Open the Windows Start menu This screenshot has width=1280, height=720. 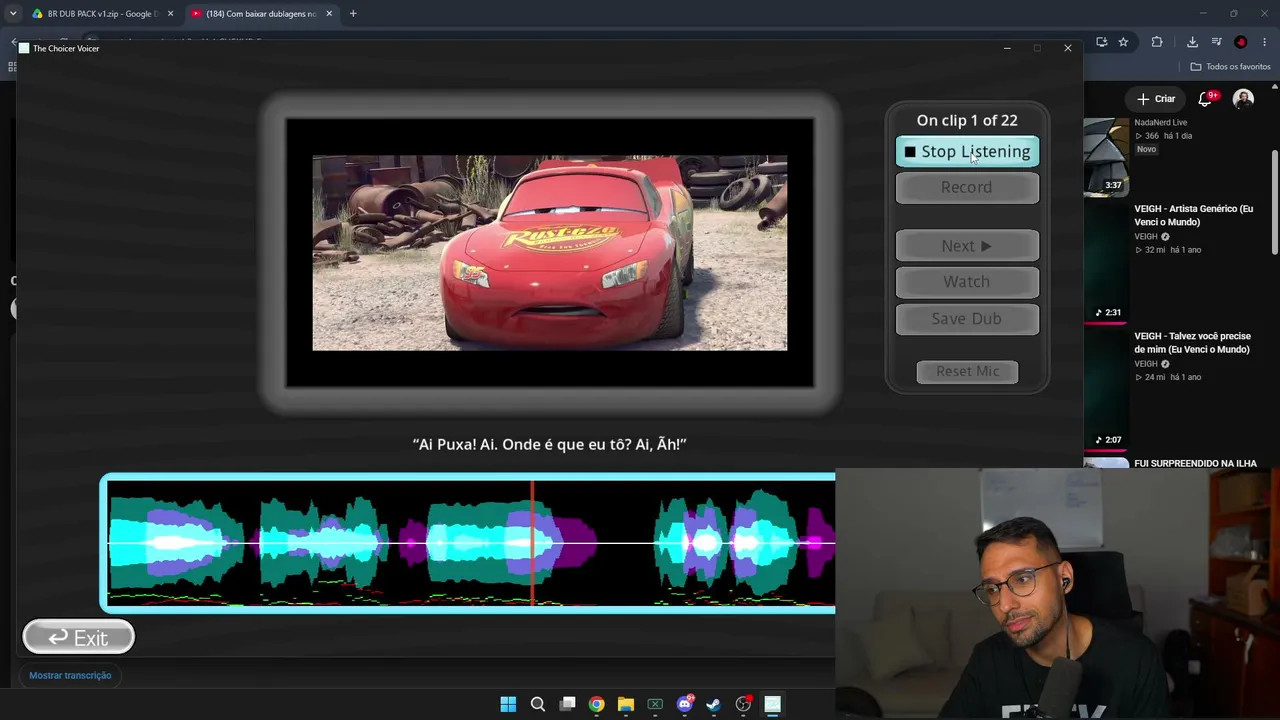click(508, 705)
